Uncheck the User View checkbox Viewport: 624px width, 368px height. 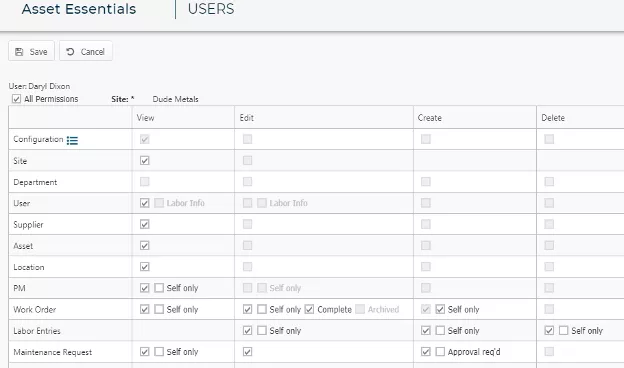(144, 203)
